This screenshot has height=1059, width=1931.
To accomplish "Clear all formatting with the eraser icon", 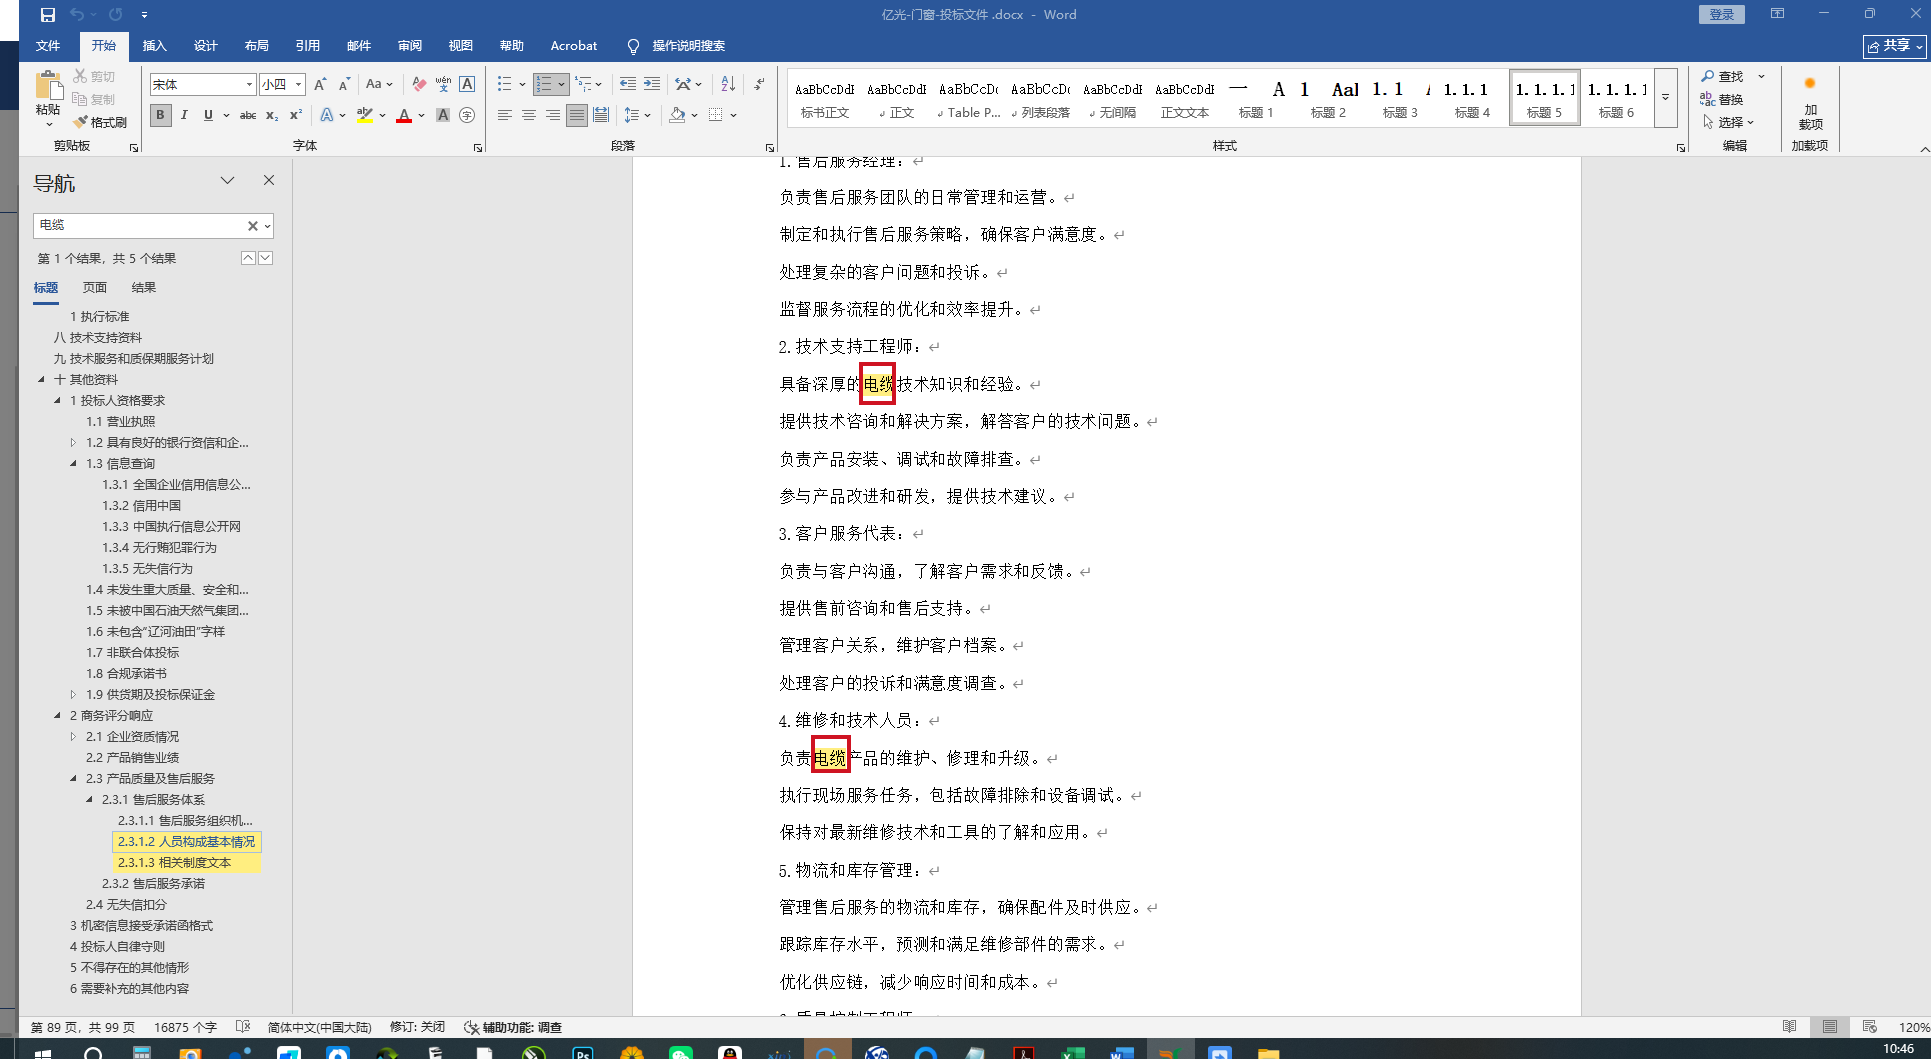I will (x=419, y=85).
